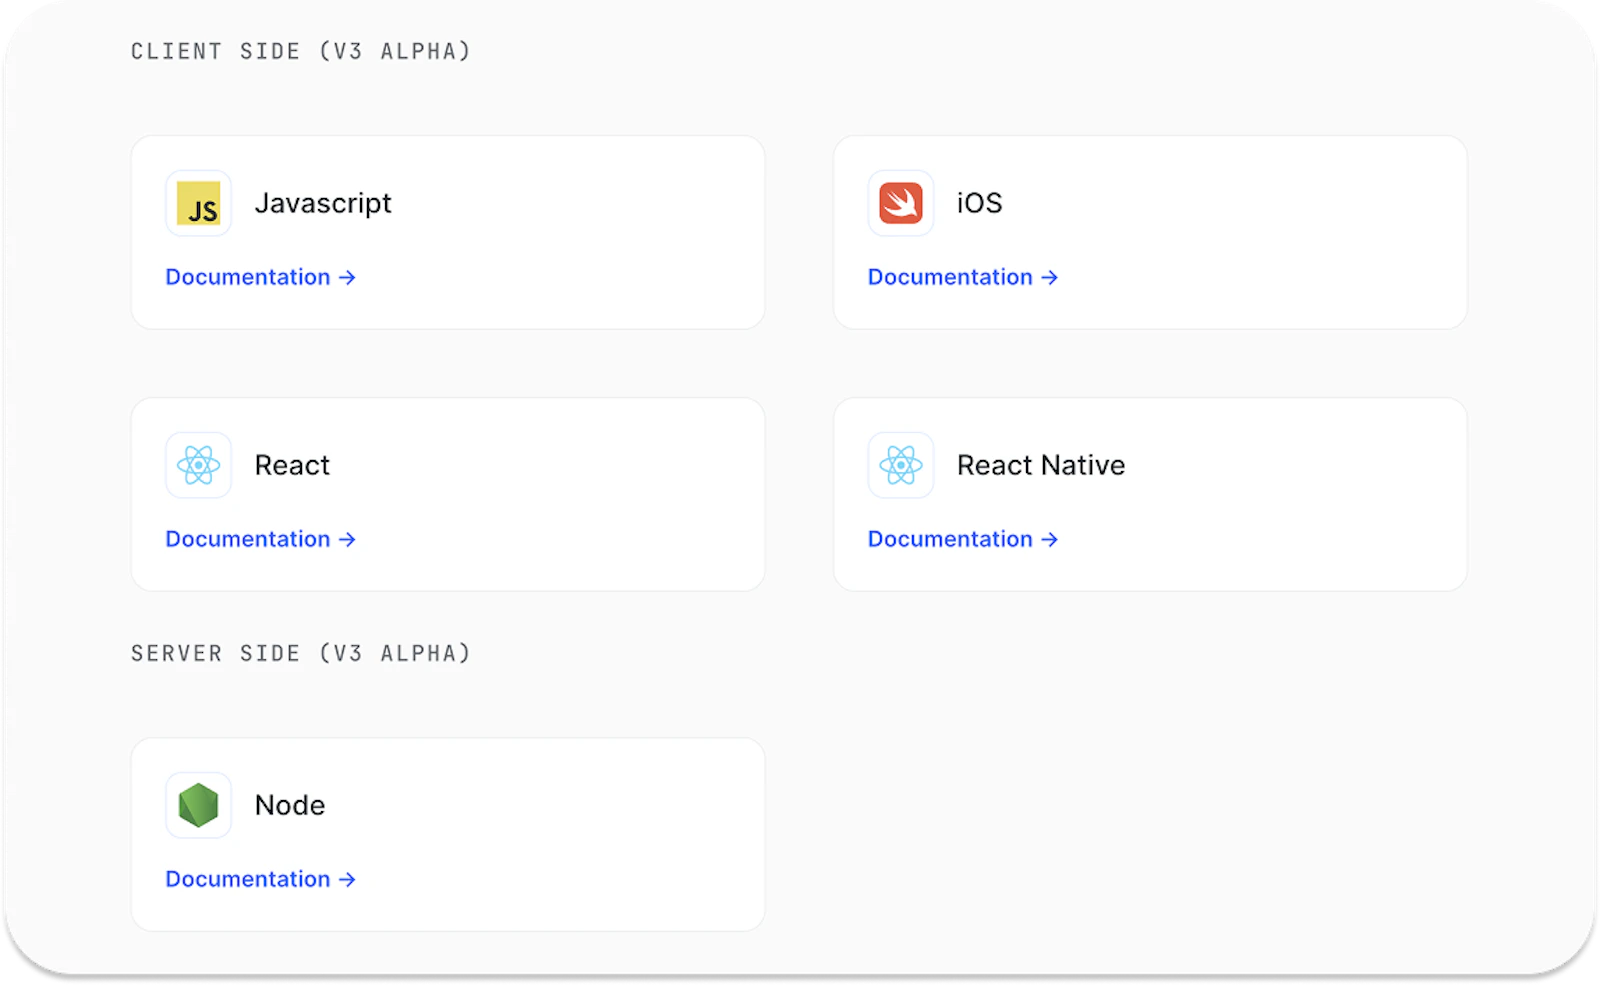Open the Javascript Documentation link
Viewport: 1600px width, 985px height.
pyautogui.click(x=248, y=277)
